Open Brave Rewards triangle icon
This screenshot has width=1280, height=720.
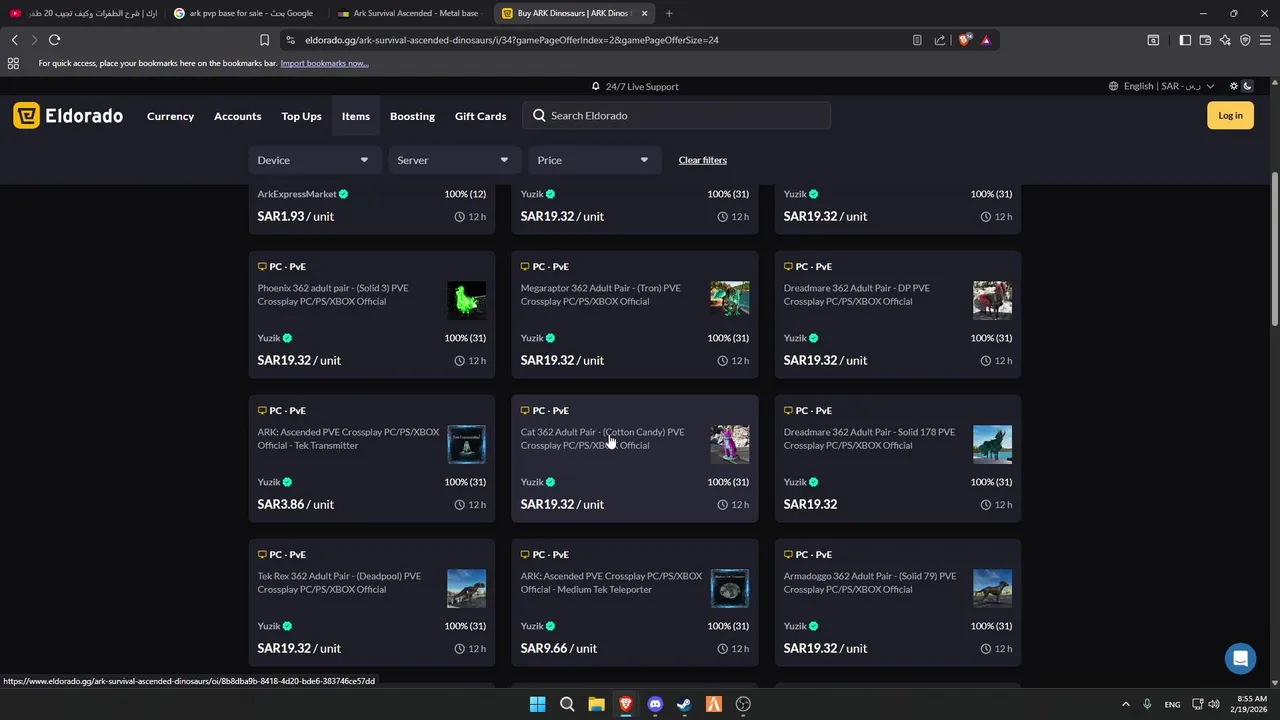986,40
